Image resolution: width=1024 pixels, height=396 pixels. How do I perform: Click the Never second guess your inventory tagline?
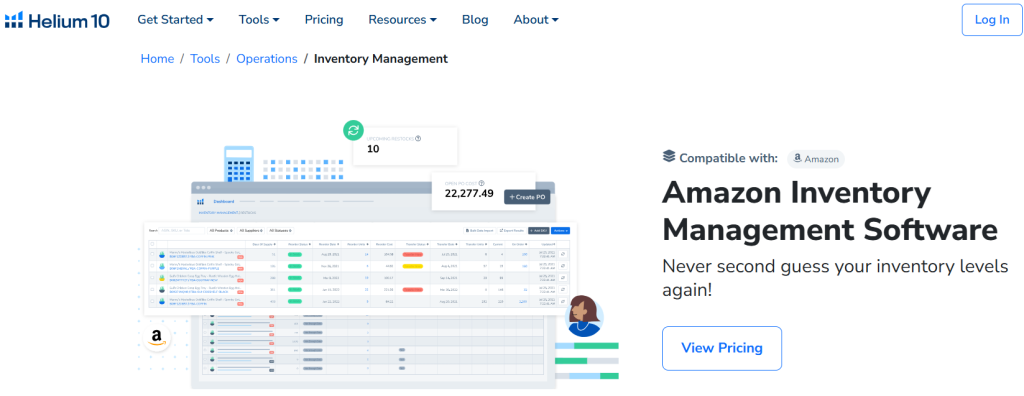click(835, 278)
